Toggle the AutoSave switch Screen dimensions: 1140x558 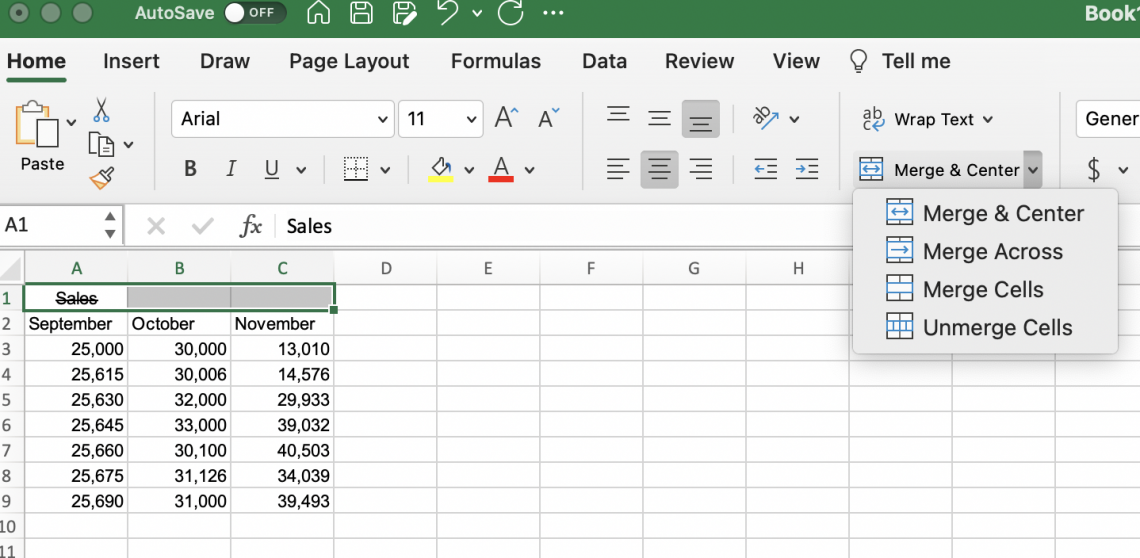click(x=254, y=14)
